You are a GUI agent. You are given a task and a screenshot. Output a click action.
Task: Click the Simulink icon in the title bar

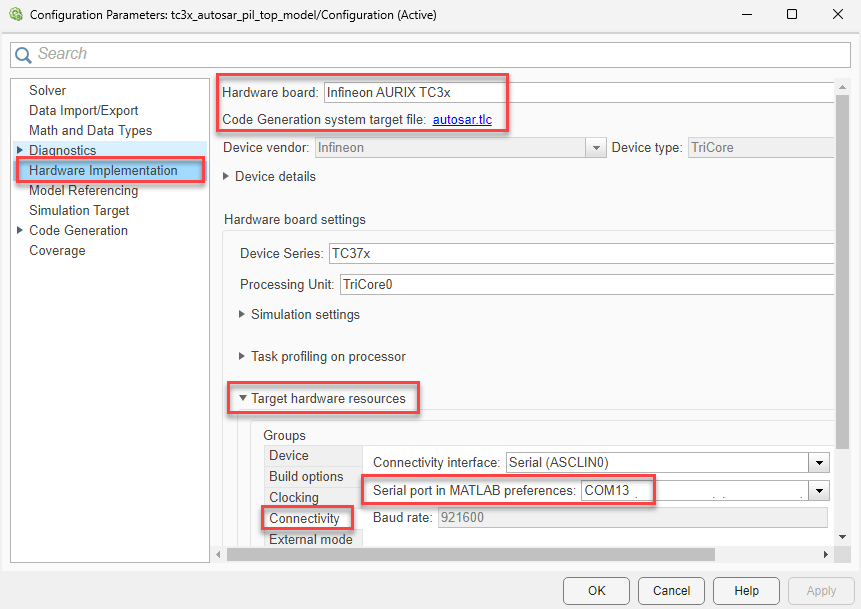pos(14,14)
